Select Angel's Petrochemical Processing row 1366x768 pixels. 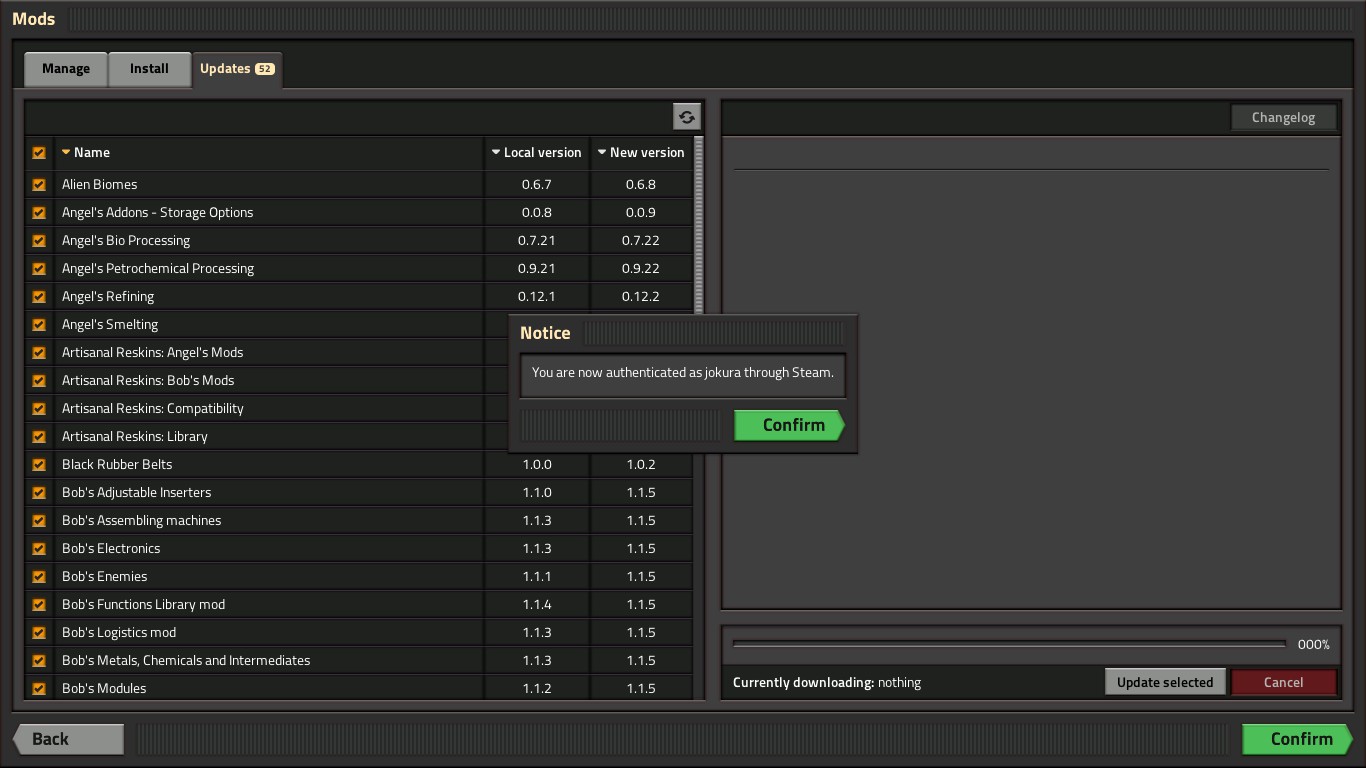tap(359, 269)
